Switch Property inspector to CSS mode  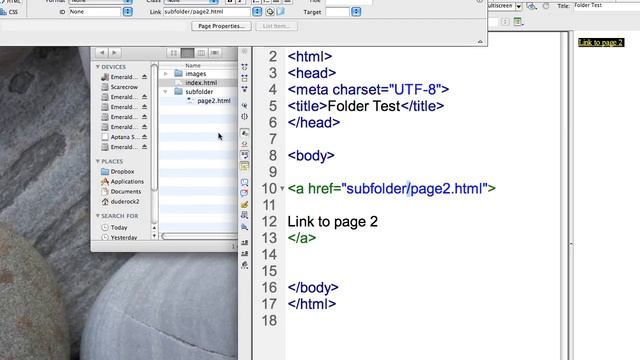point(10,12)
